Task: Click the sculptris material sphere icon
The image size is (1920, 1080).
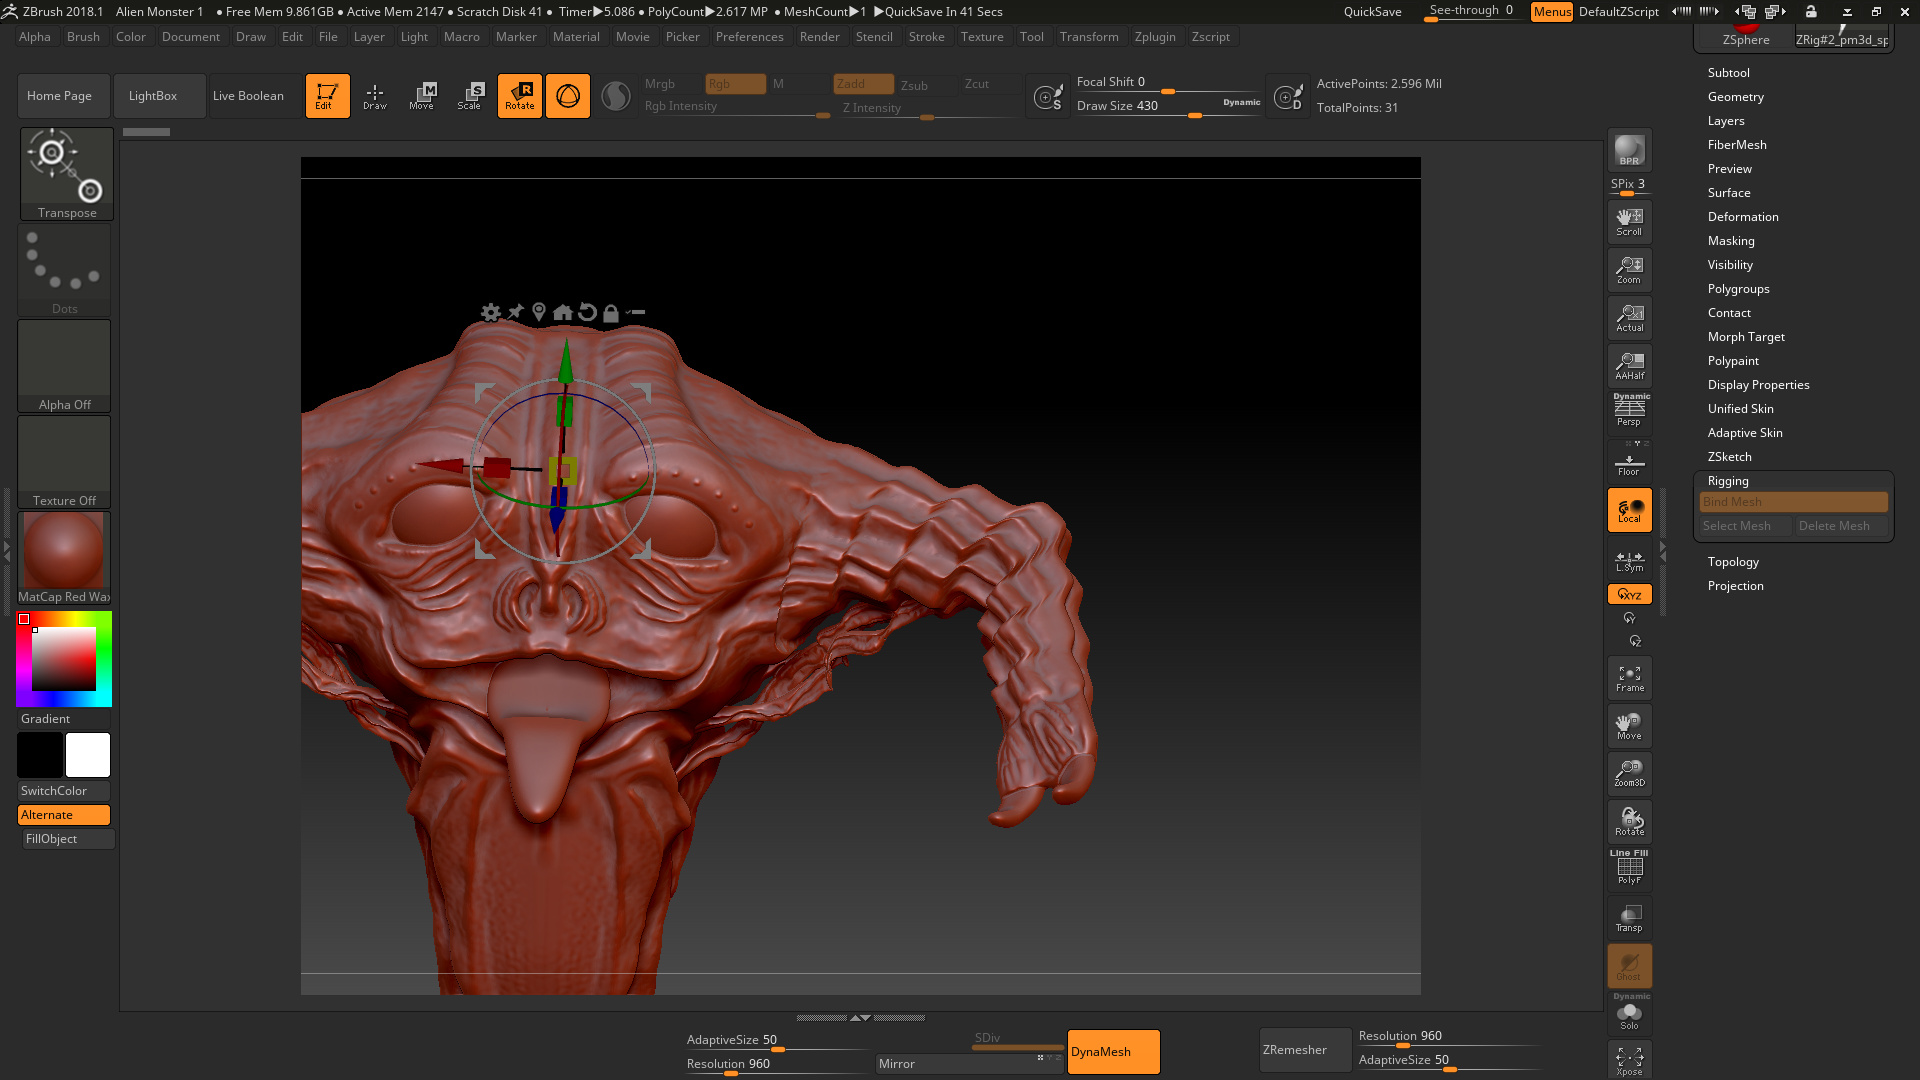Action: click(616, 96)
